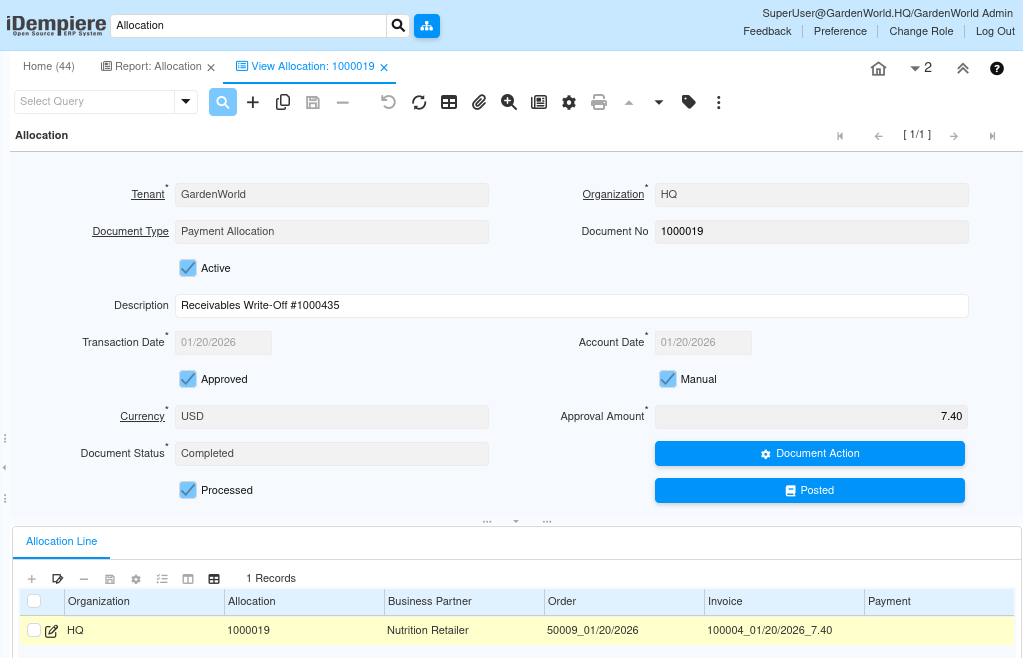Expand the Select Query dropdown

(x=186, y=102)
